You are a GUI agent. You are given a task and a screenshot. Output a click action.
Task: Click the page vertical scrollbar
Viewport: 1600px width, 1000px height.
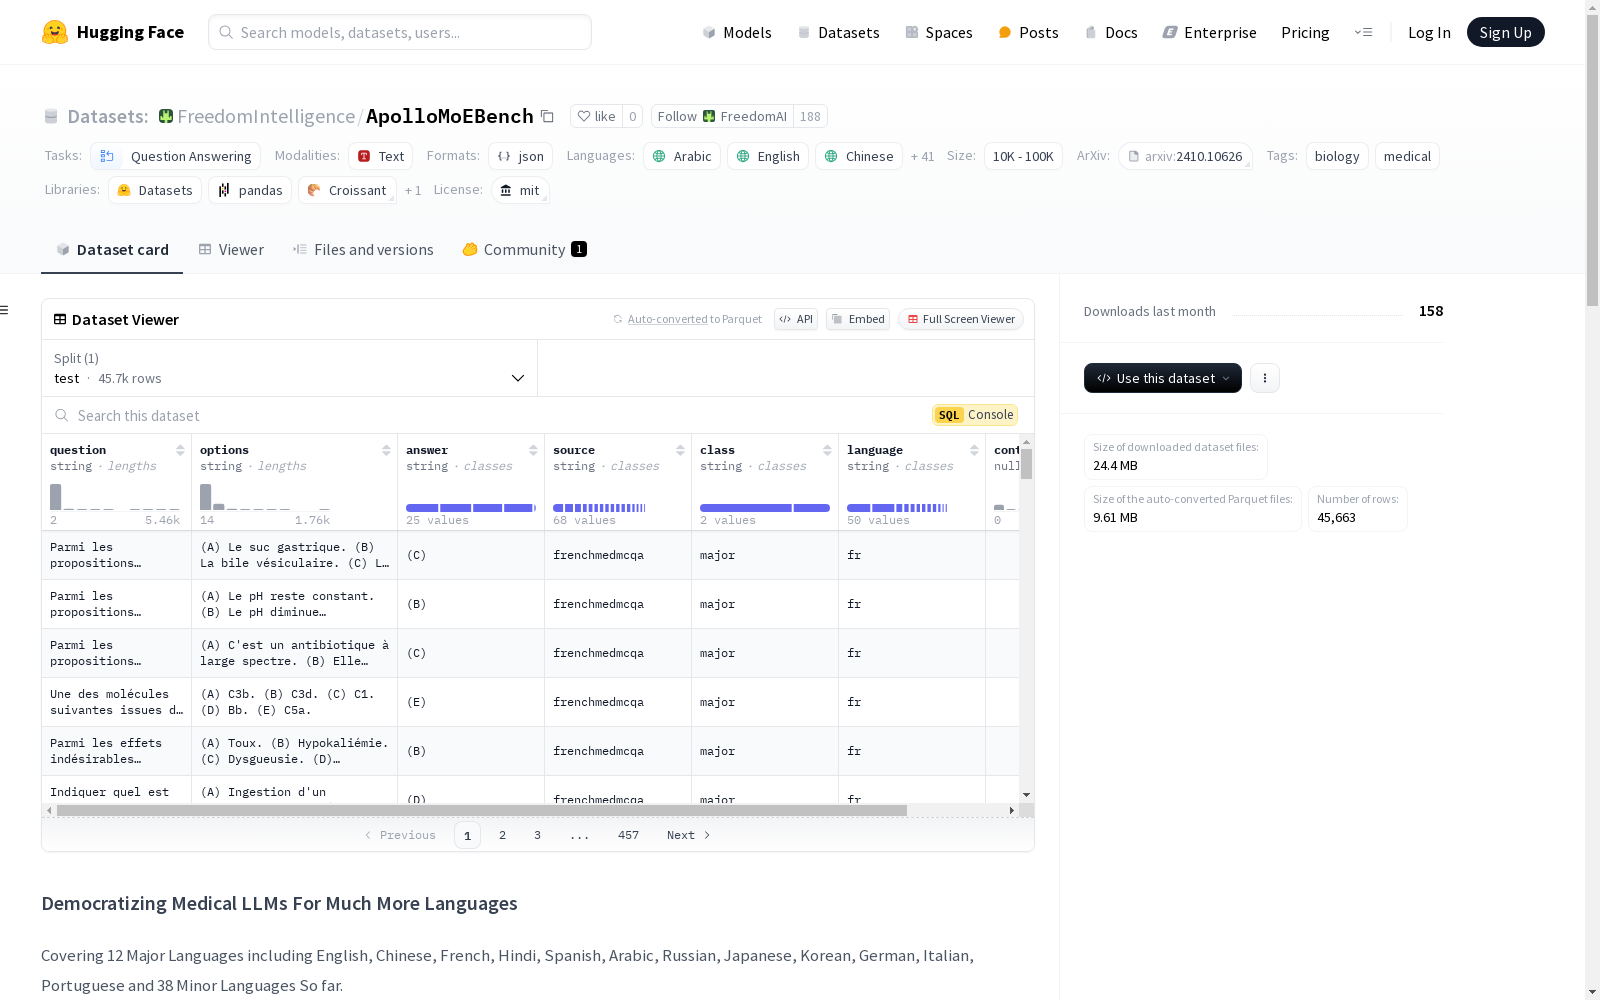pyautogui.click(x=1592, y=160)
